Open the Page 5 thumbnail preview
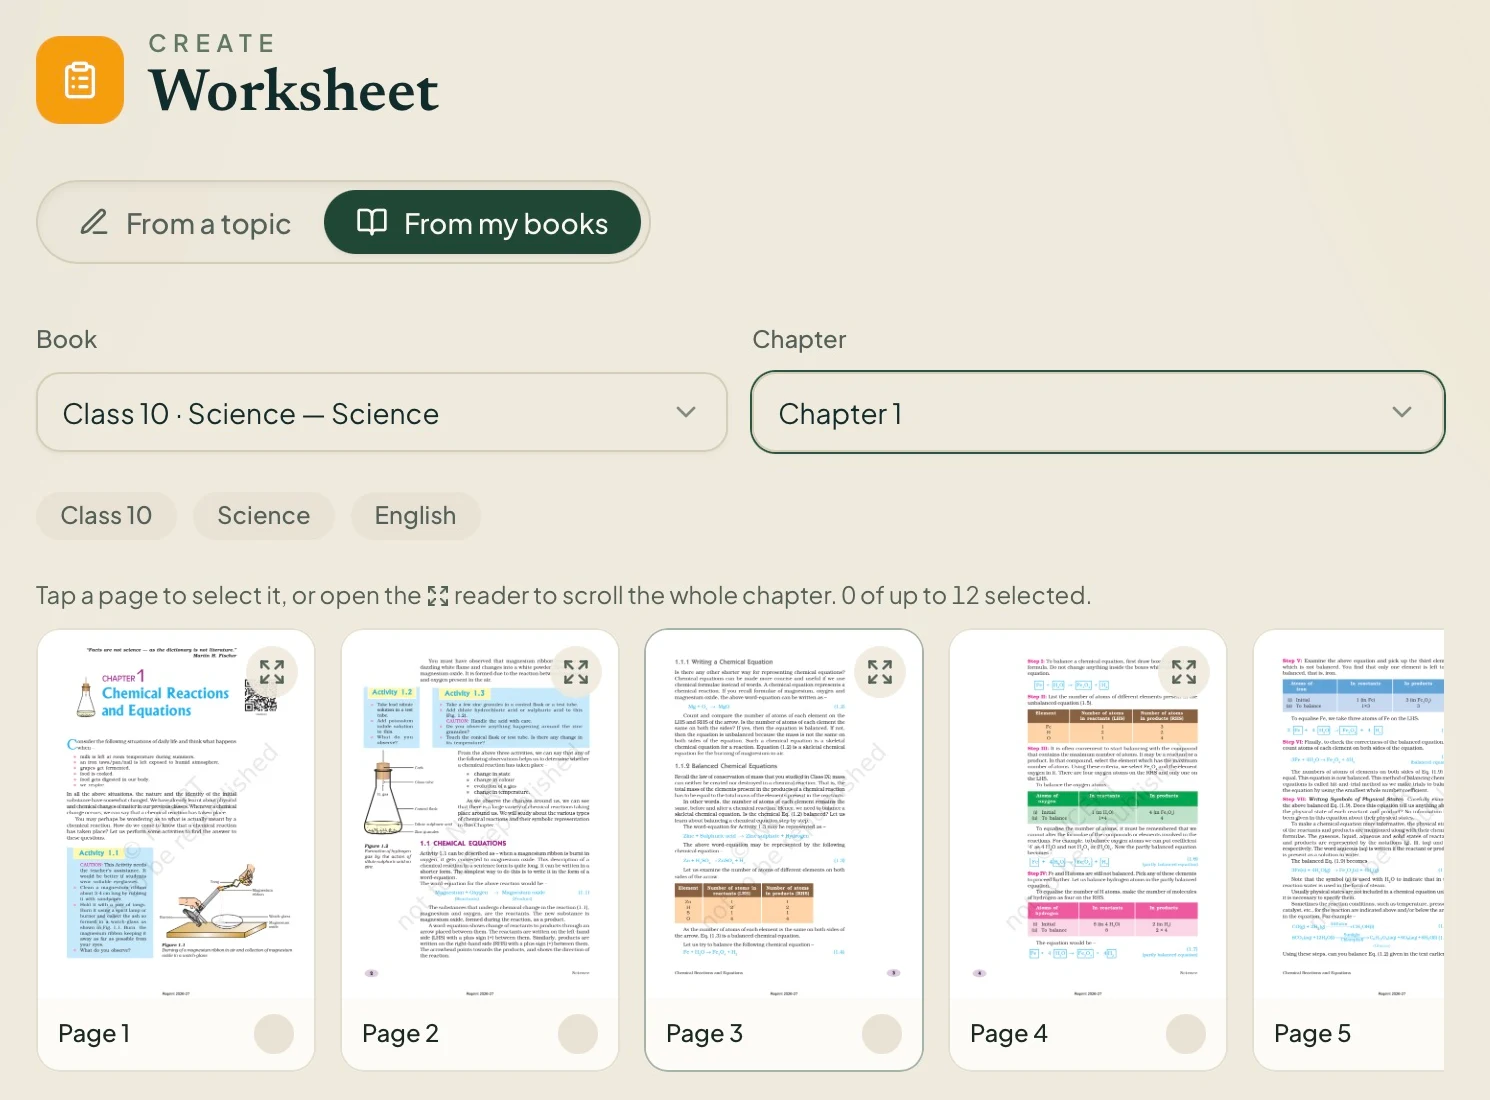Image resolution: width=1490 pixels, height=1100 pixels. coord(1349,813)
